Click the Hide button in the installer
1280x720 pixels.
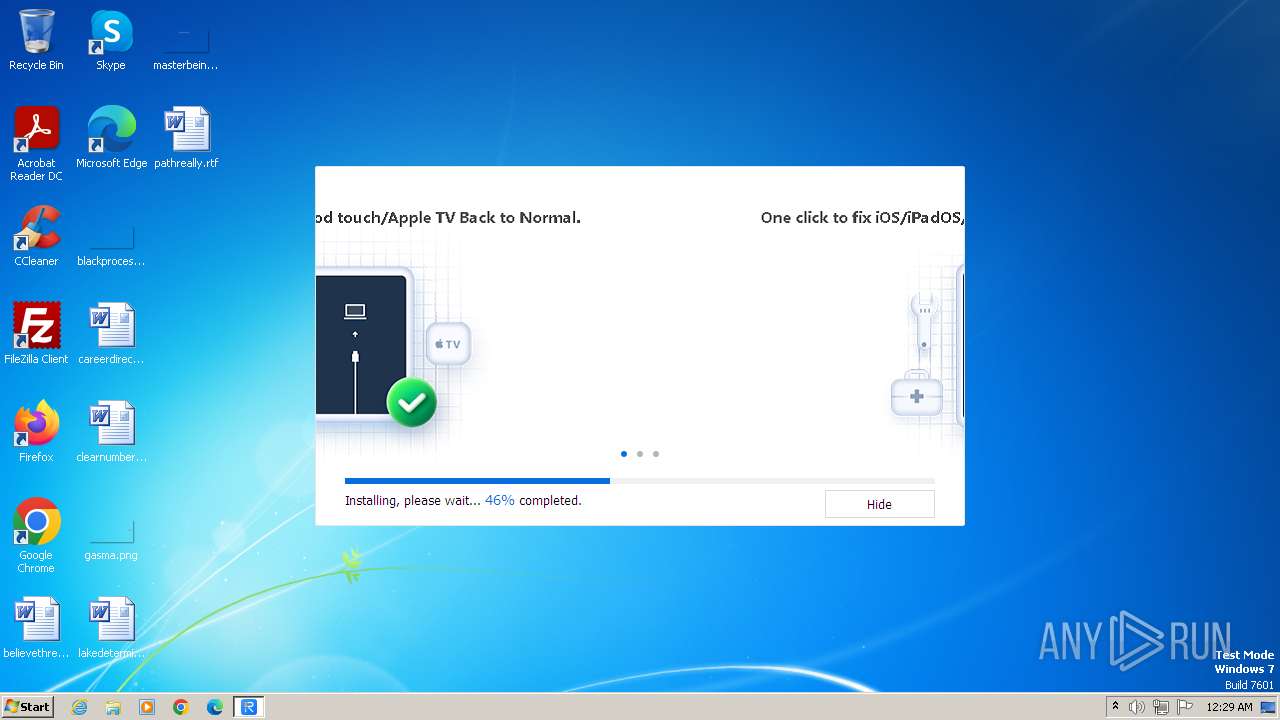[879, 504]
